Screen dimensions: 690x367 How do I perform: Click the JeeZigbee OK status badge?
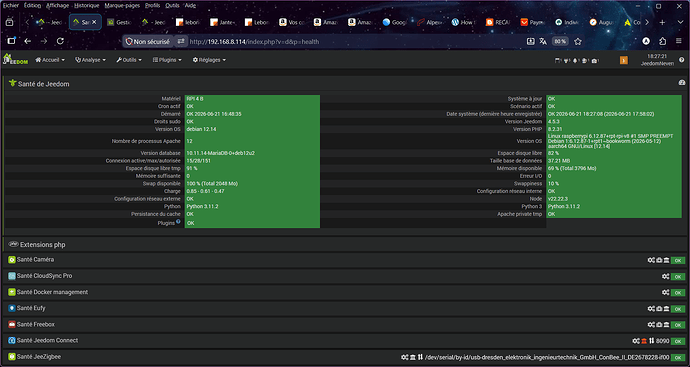678,357
